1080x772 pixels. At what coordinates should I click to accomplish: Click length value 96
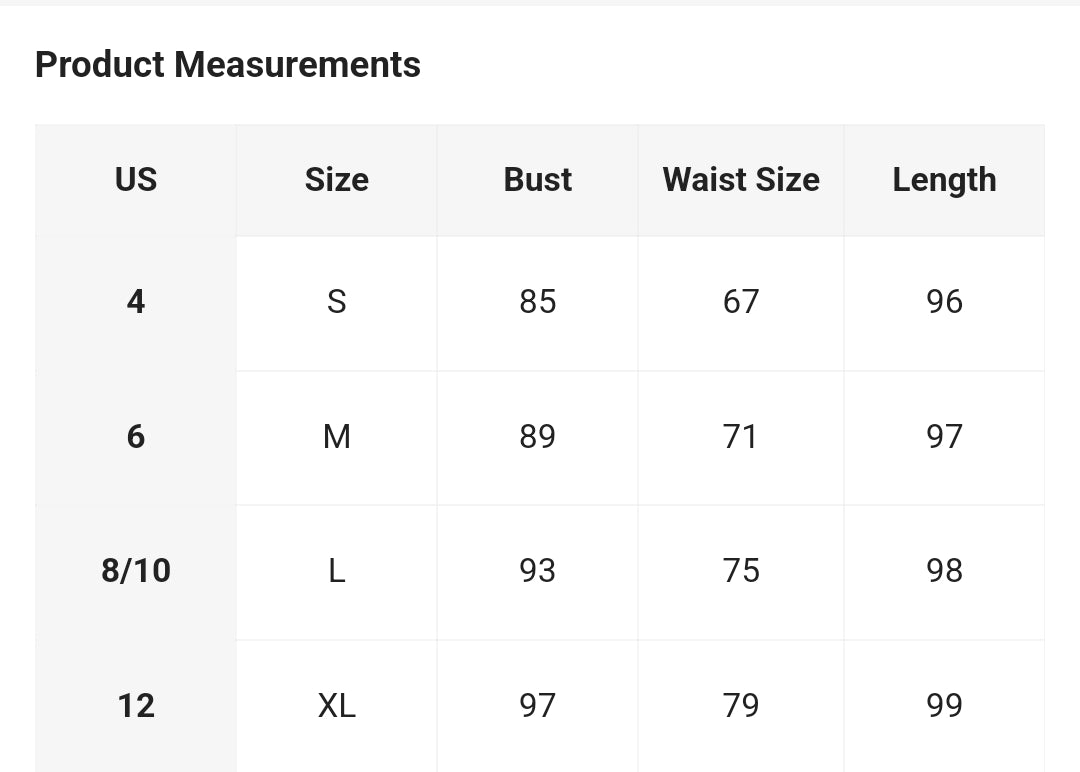pyautogui.click(x=944, y=302)
